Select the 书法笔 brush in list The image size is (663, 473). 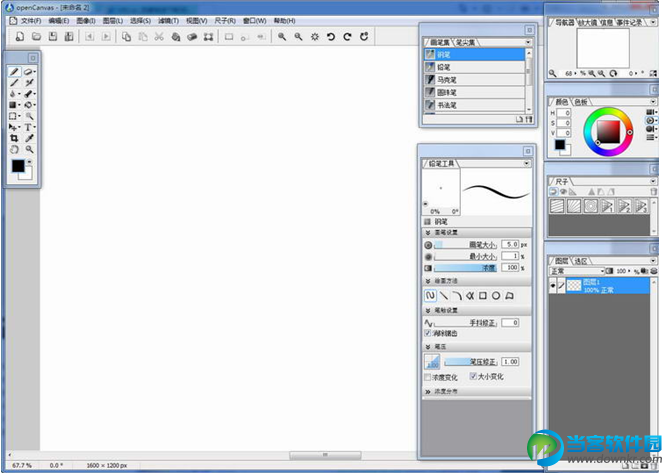[474, 105]
